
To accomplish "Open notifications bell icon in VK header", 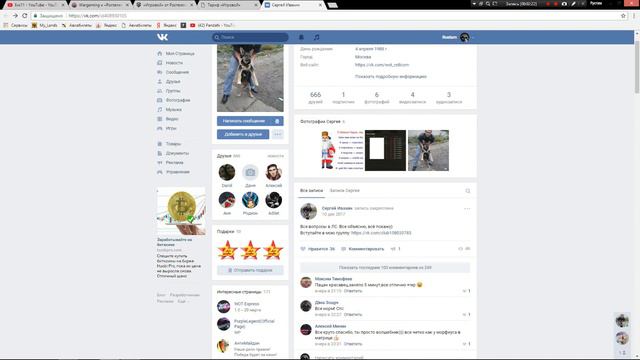I will pos(301,37).
